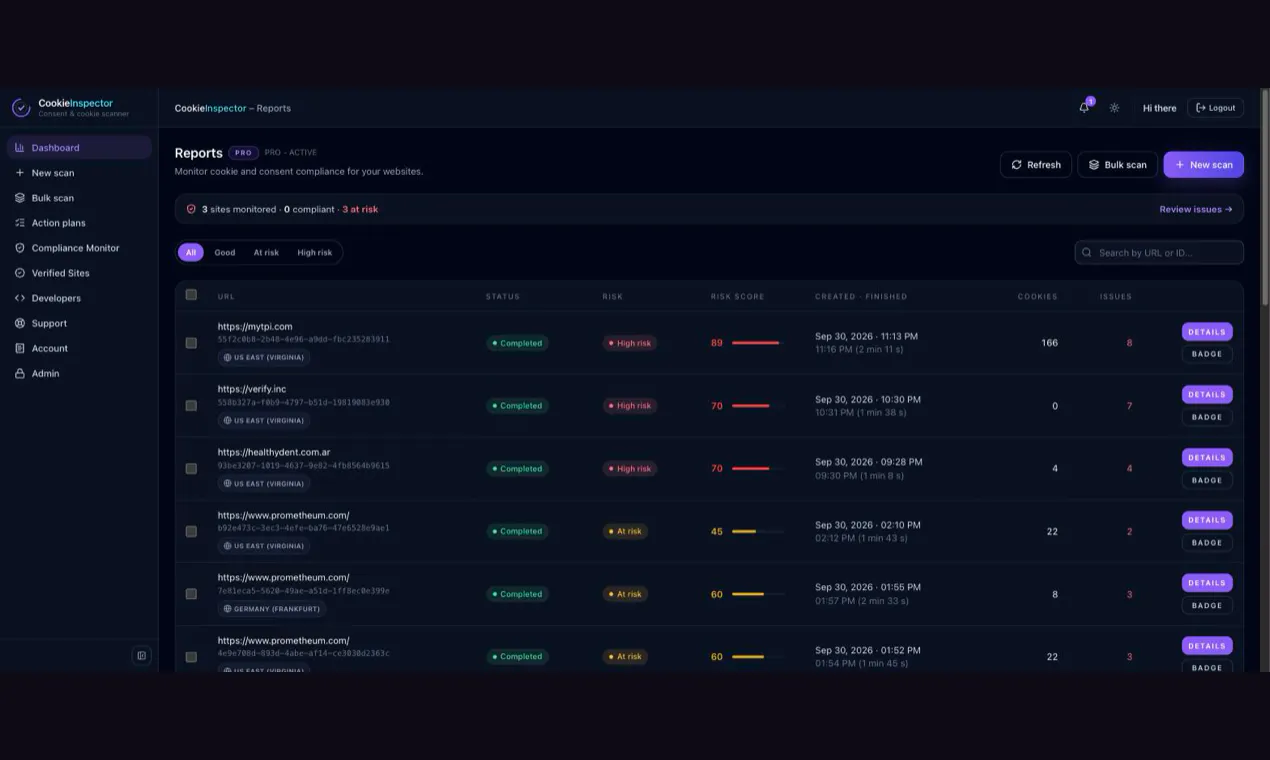This screenshot has height=760, width=1270.
Task: Click the plus icon beside New scan in sidebar
Action: tap(20, 173)
